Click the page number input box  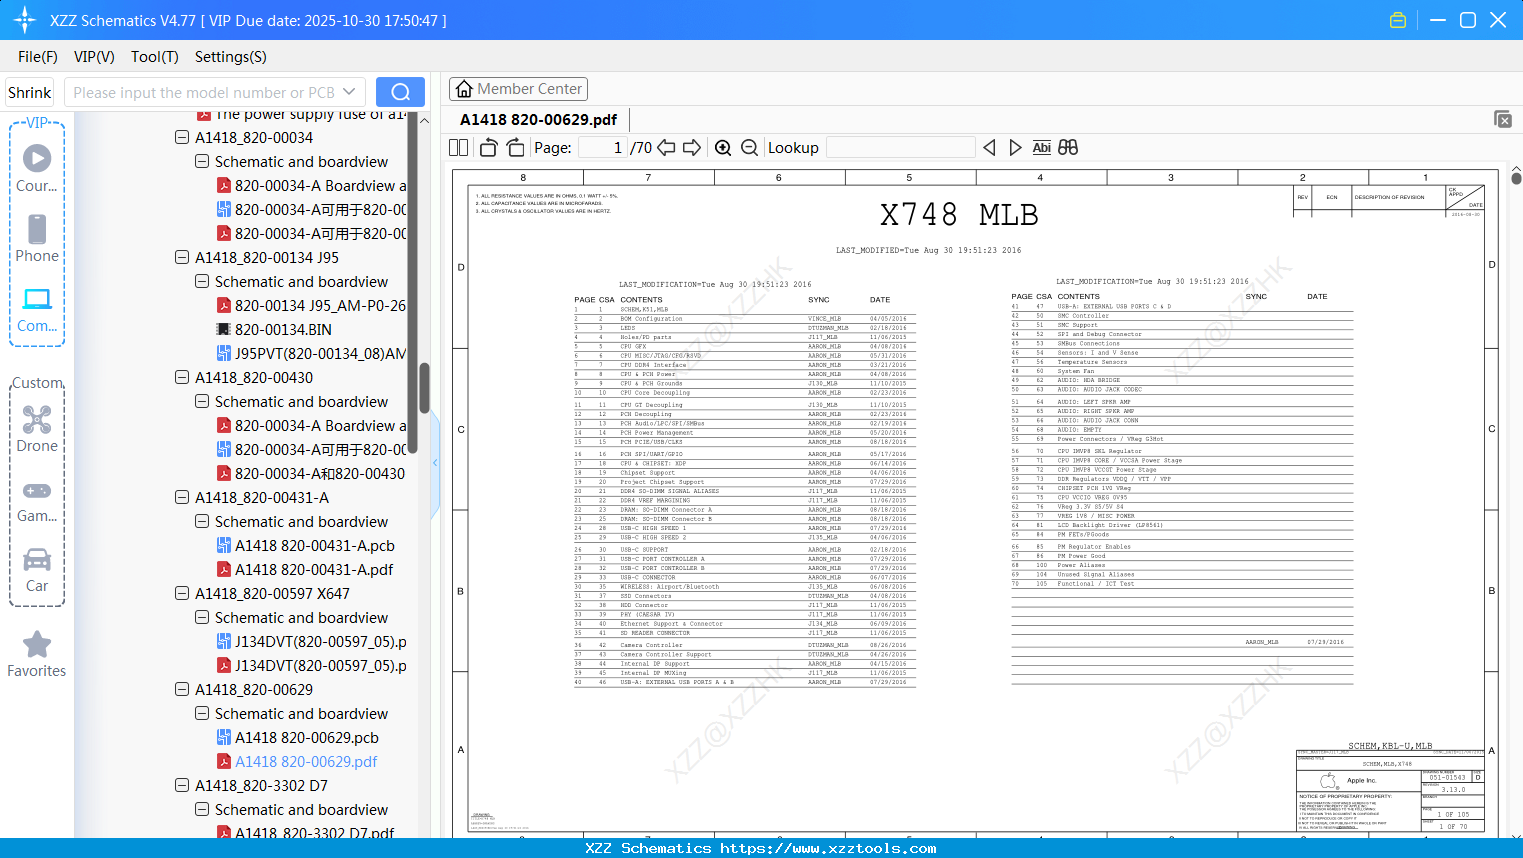click(602, 148)
